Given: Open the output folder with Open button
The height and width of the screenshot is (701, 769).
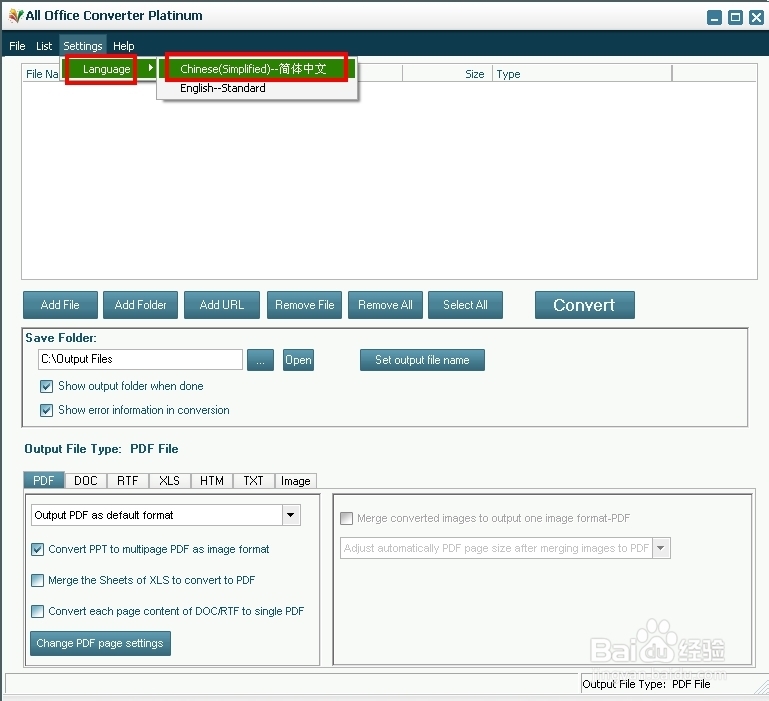Looking at the screenshot, I should point(298,360).
